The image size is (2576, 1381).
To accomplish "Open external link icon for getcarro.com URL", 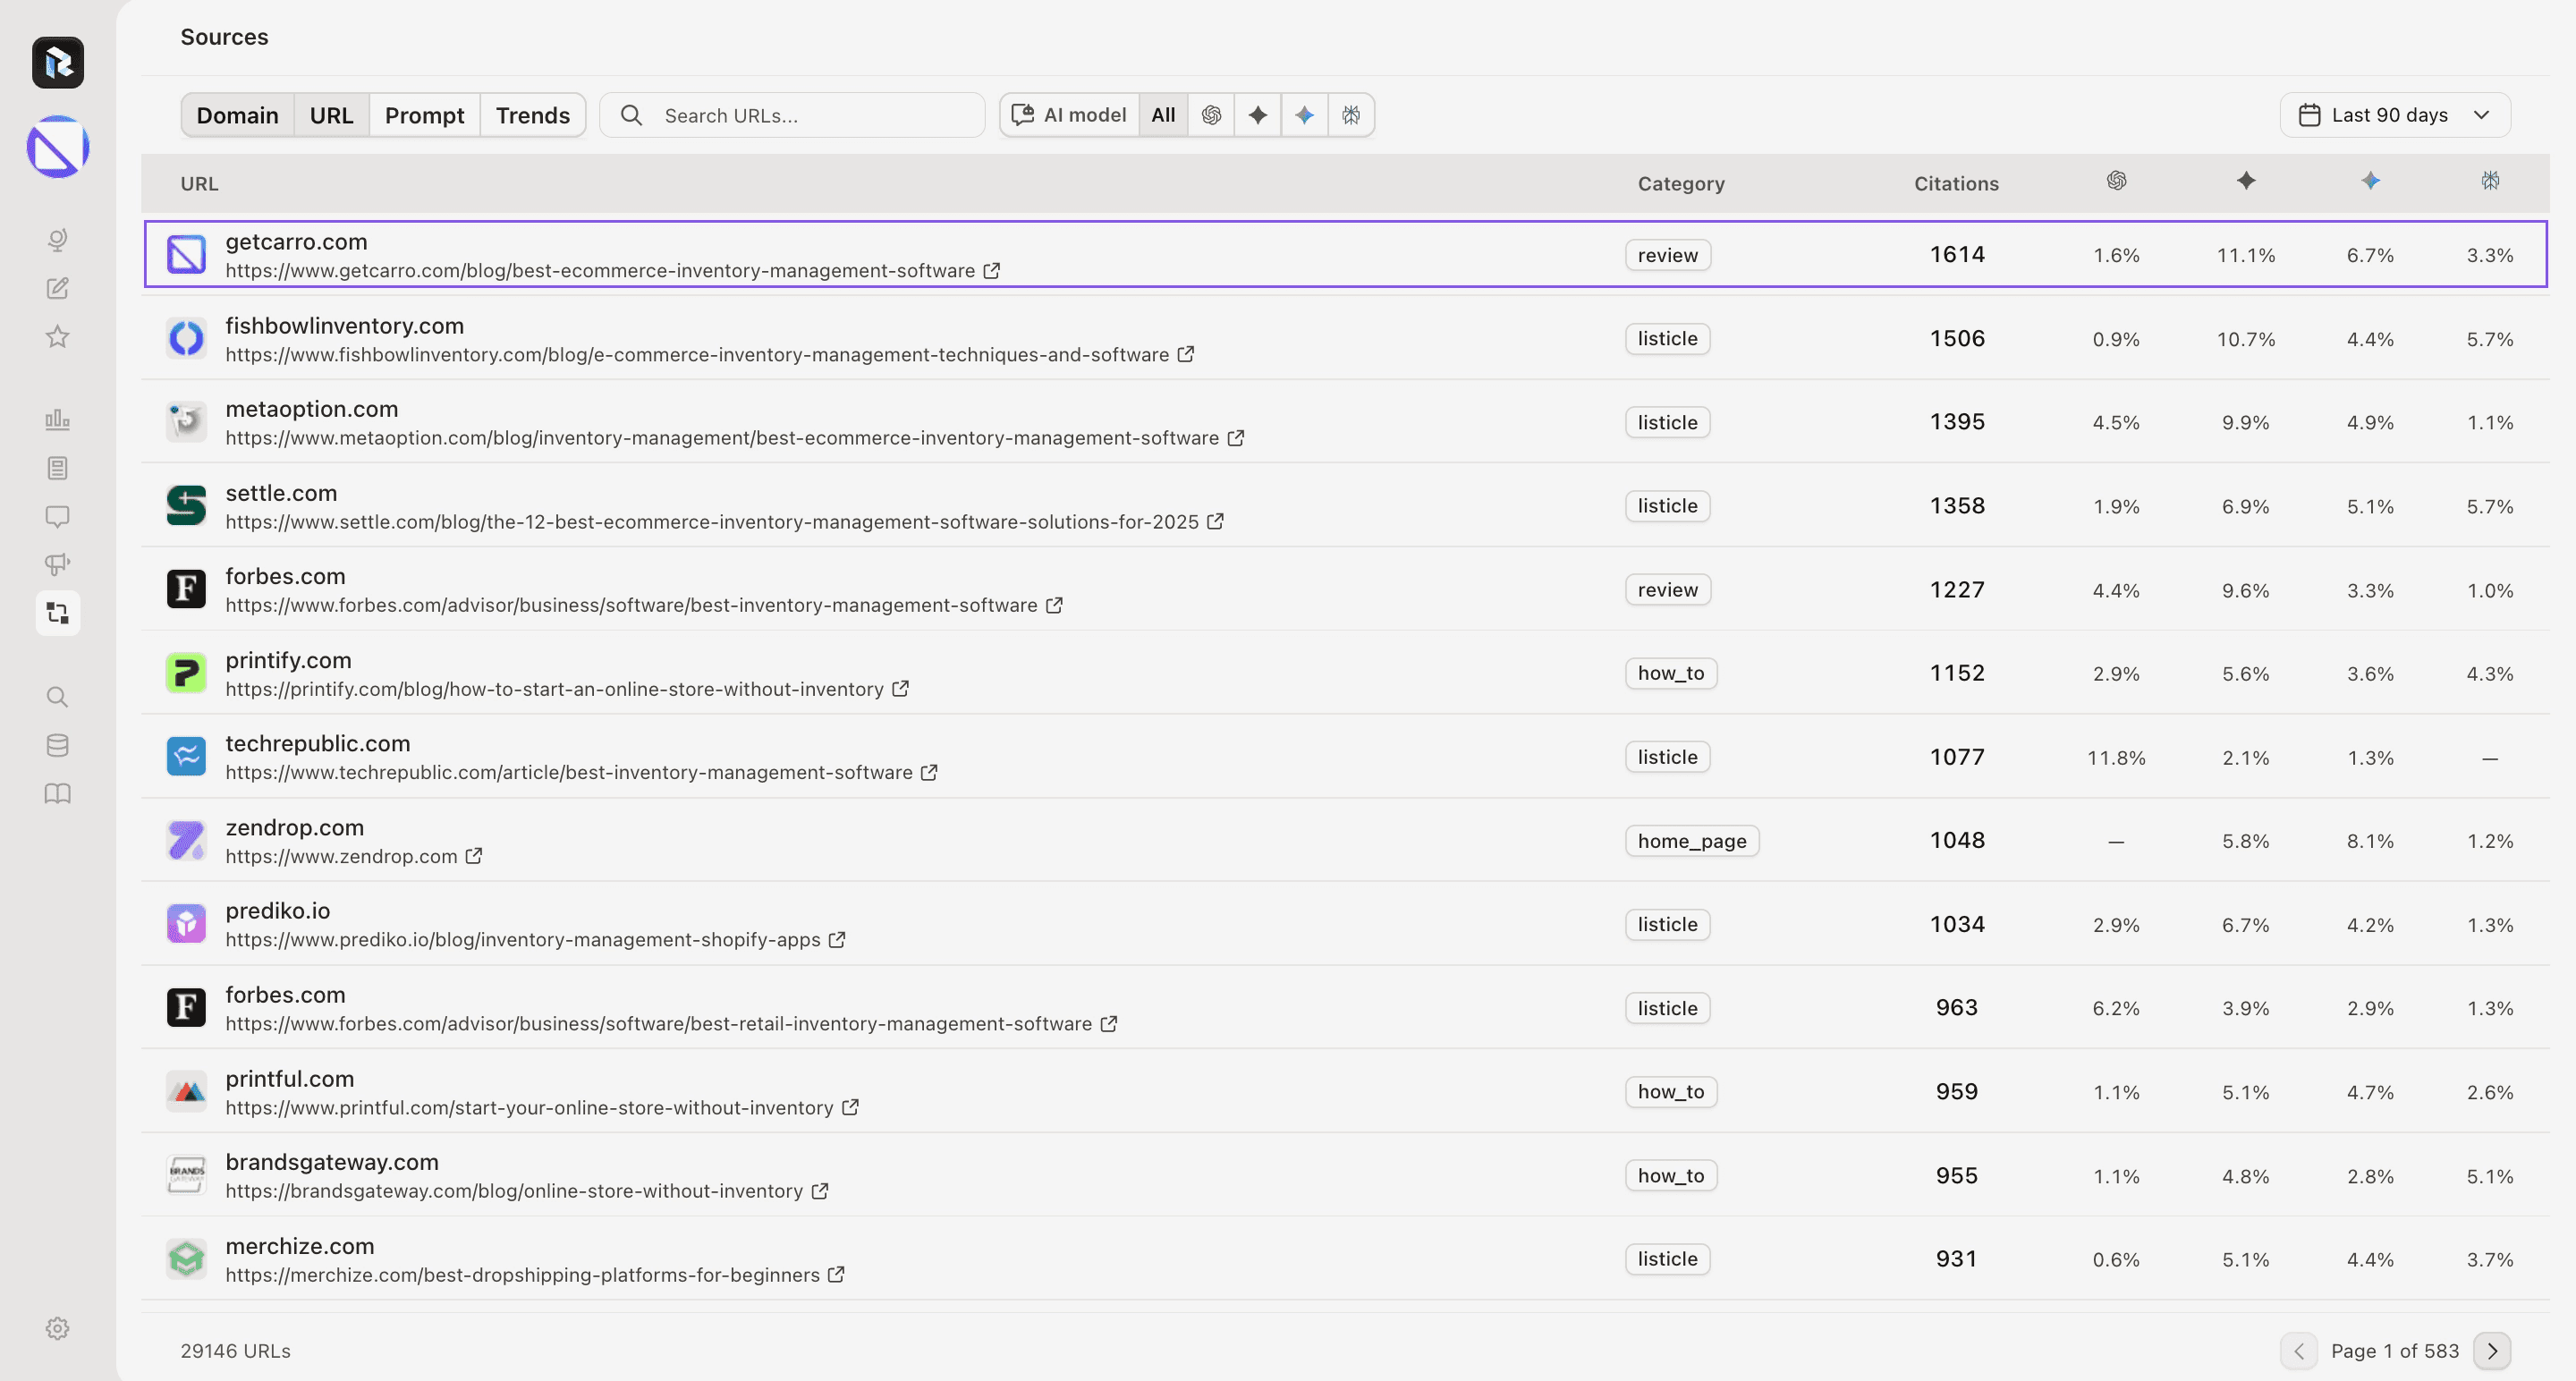I will point(992,271).
